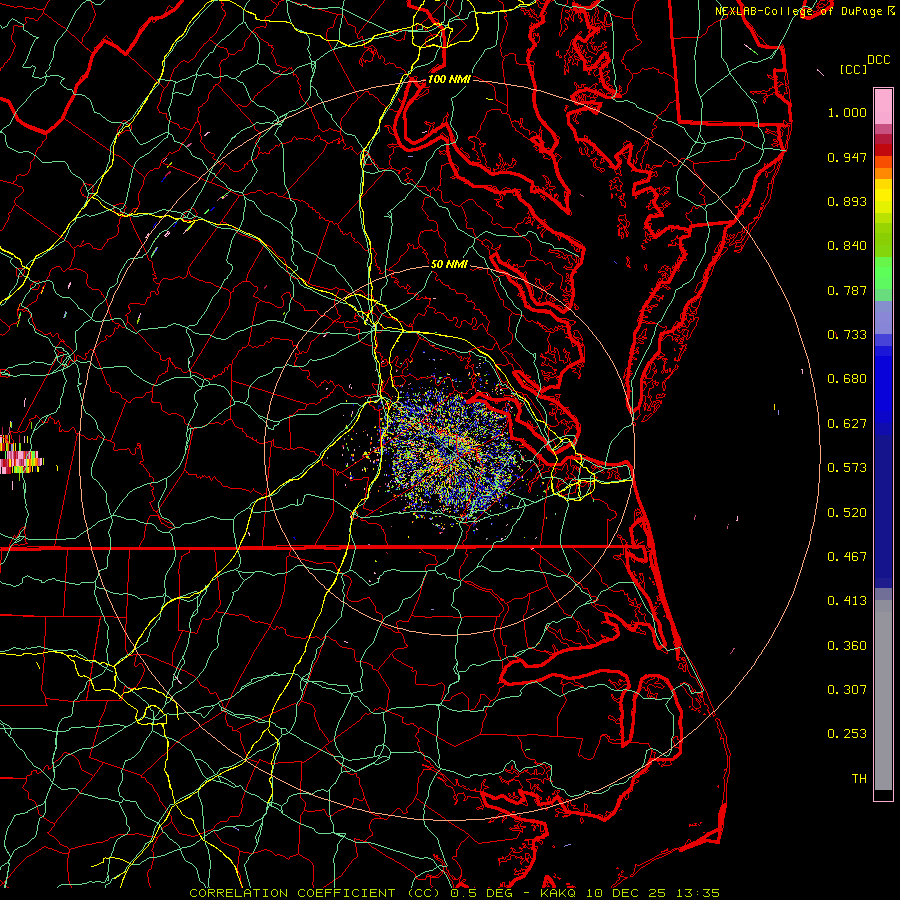
Task: Click the Correlation Coefficient KAKQ caption
Action: coord(454,893)
